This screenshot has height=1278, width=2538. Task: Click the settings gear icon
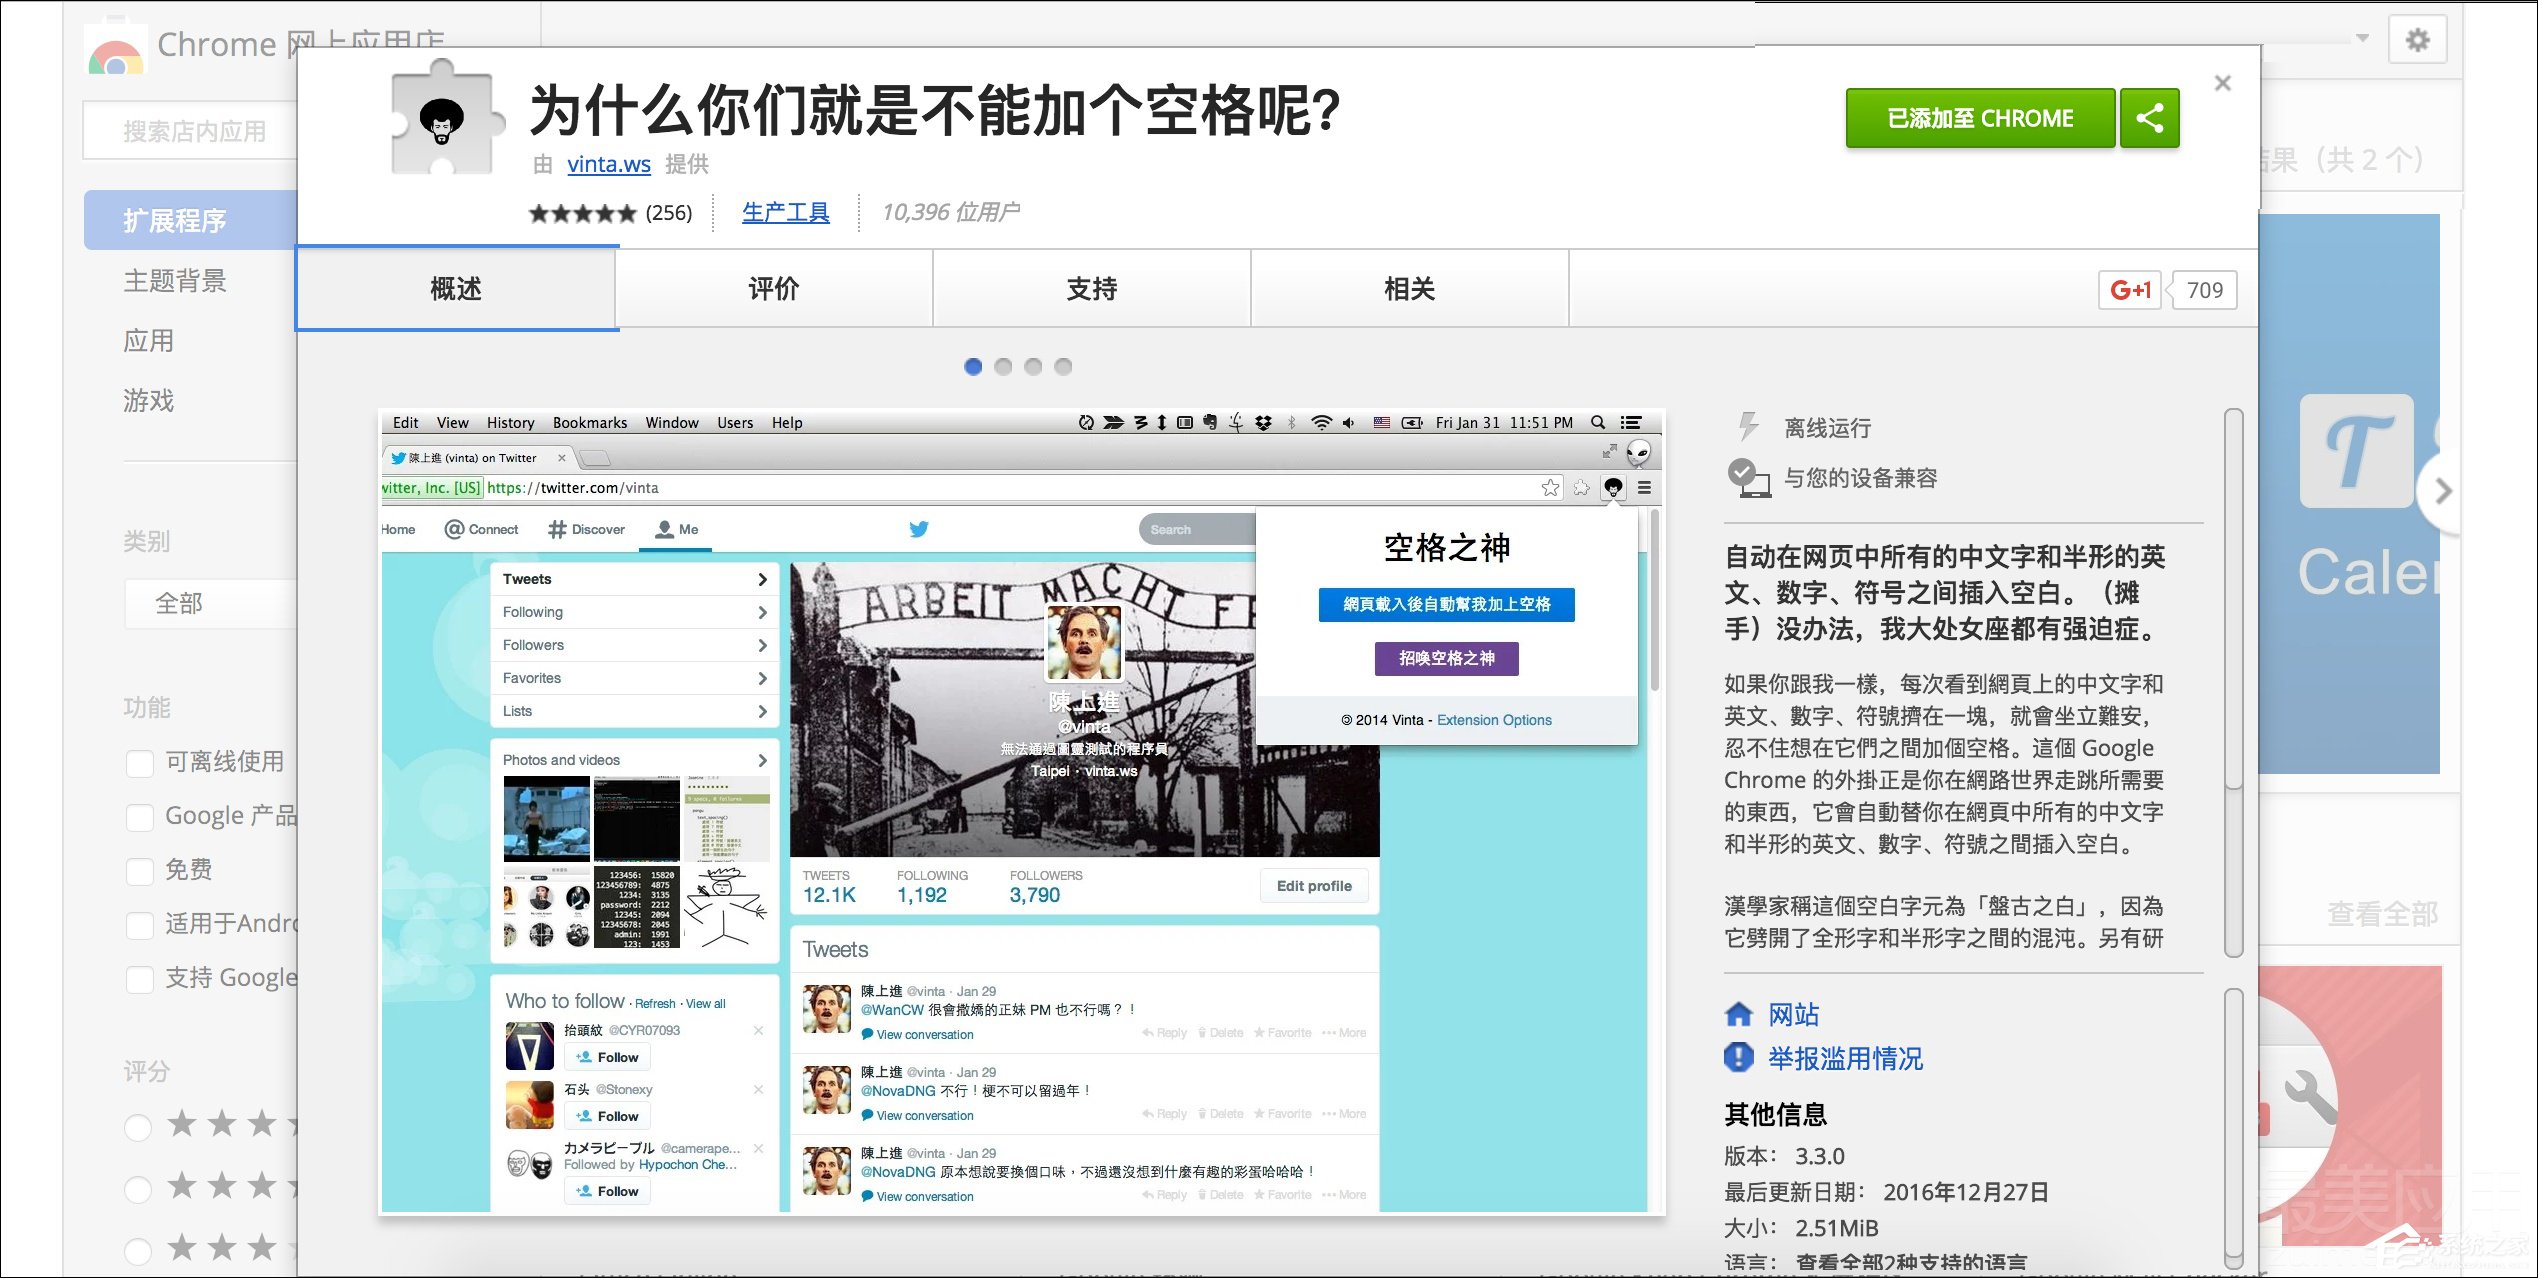coord(2417,40)
